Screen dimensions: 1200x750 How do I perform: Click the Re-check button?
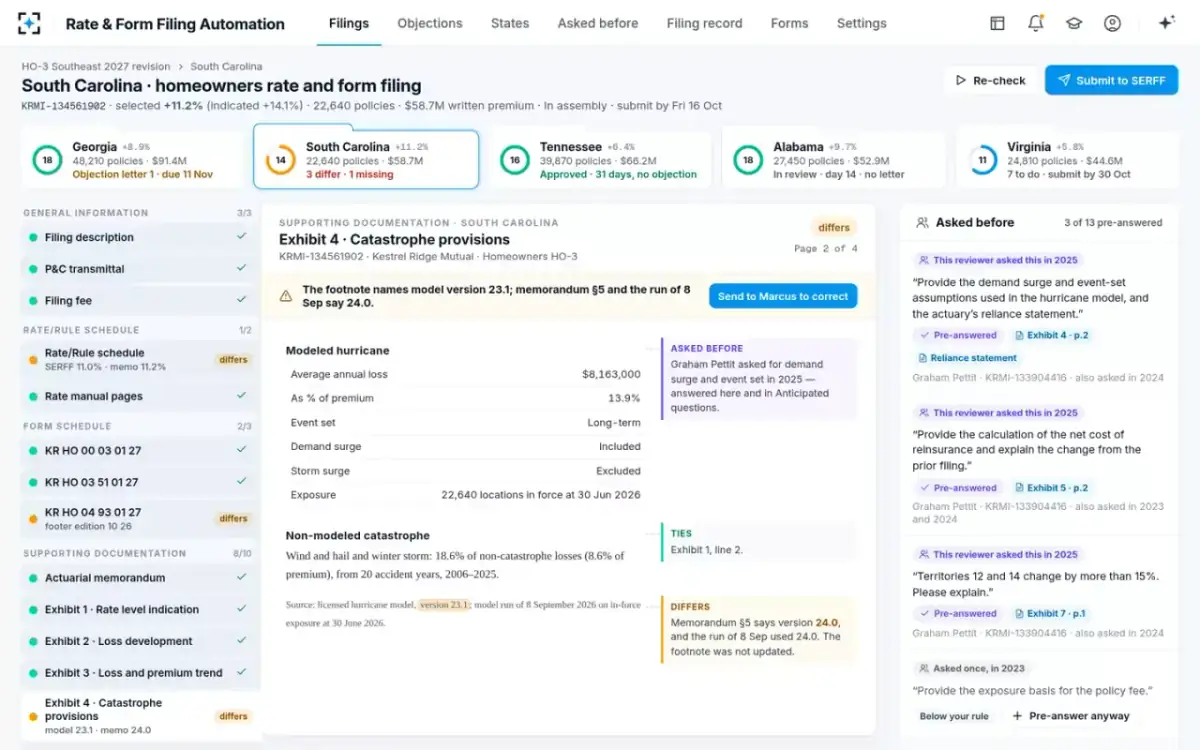pyautogui.click(x=990, y=80)
